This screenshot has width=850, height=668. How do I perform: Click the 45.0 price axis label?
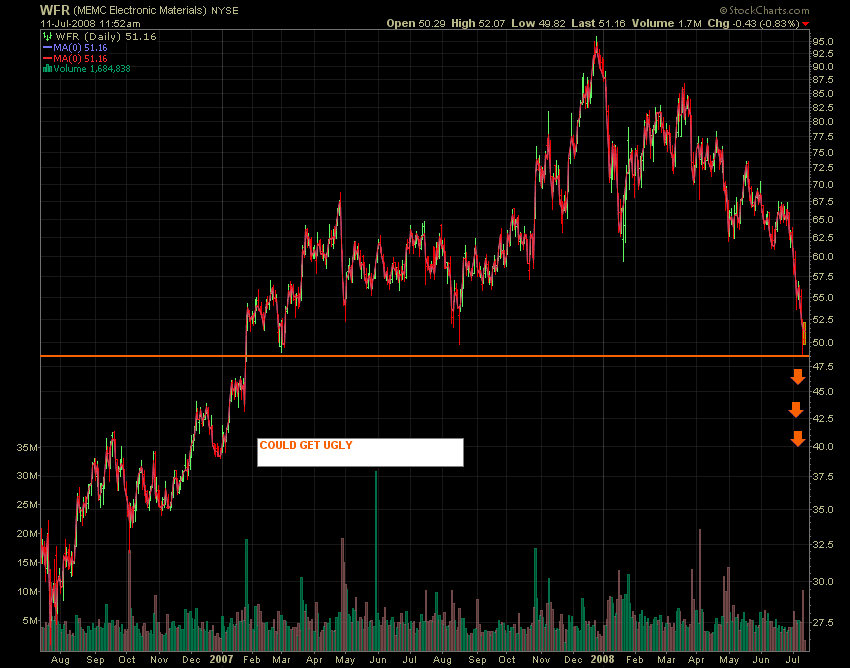point(822,391)
